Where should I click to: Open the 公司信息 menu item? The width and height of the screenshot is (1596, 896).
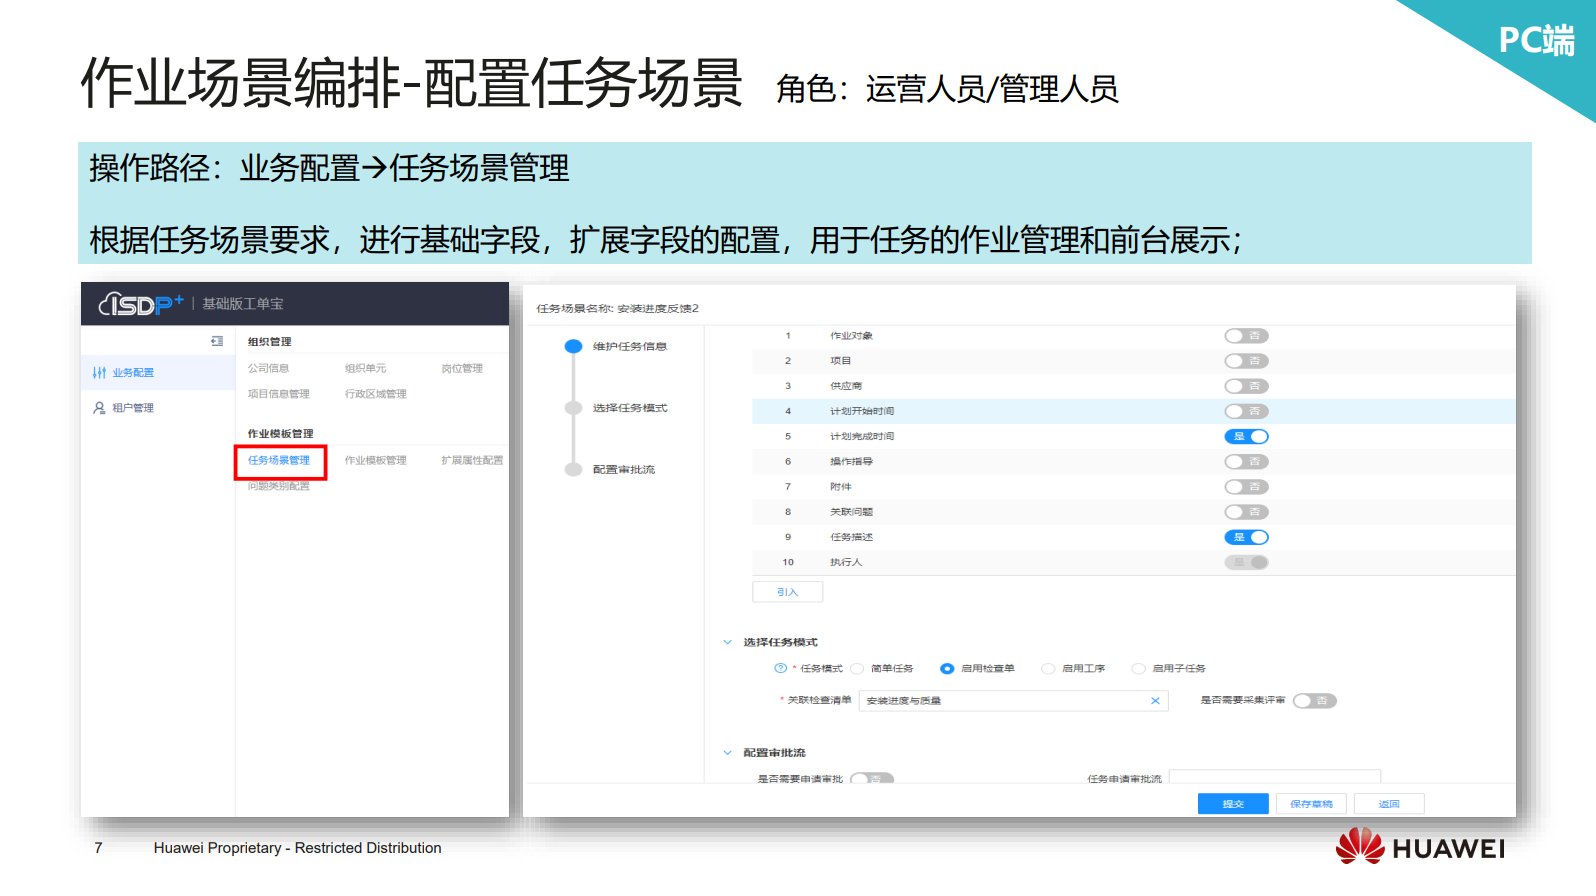coord(268,369)
